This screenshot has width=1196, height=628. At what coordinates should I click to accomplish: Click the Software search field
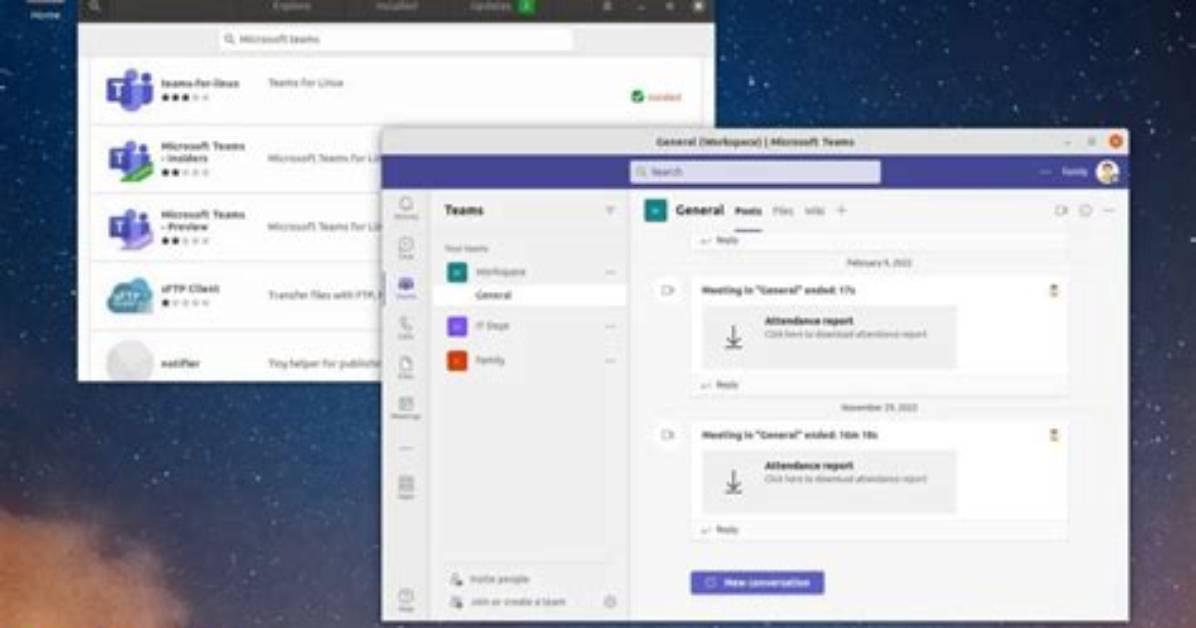point(396,39)
